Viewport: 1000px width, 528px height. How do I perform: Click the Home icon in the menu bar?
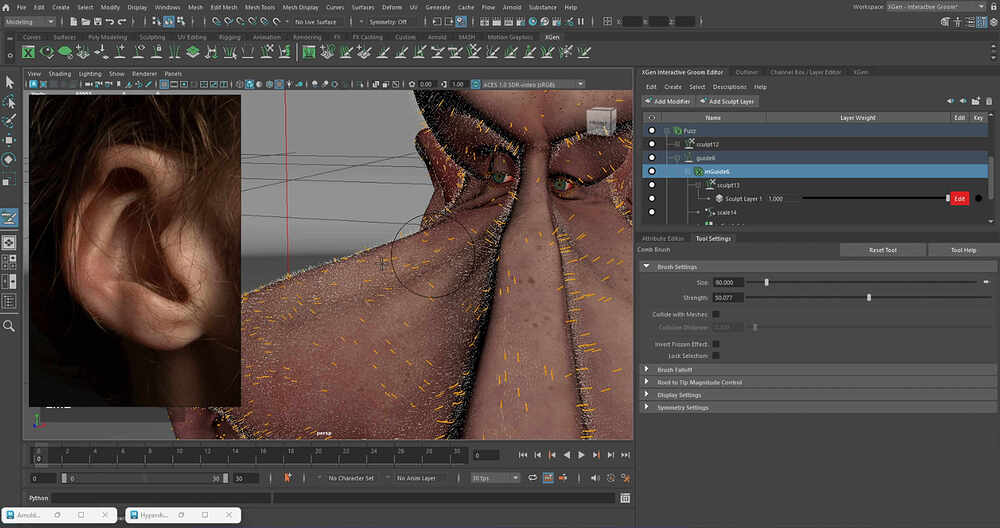pyautogui.click(x=7, y=7)
